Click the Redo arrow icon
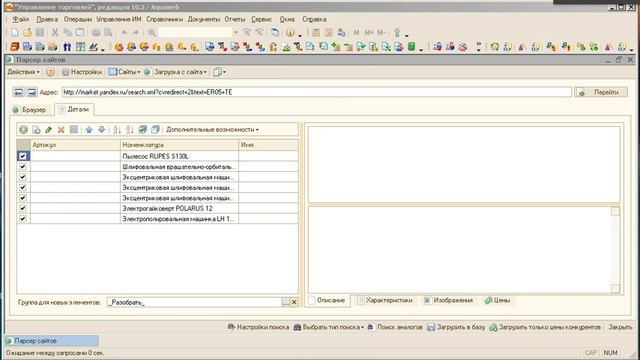 pyautogui.click(x=136, y=33)
